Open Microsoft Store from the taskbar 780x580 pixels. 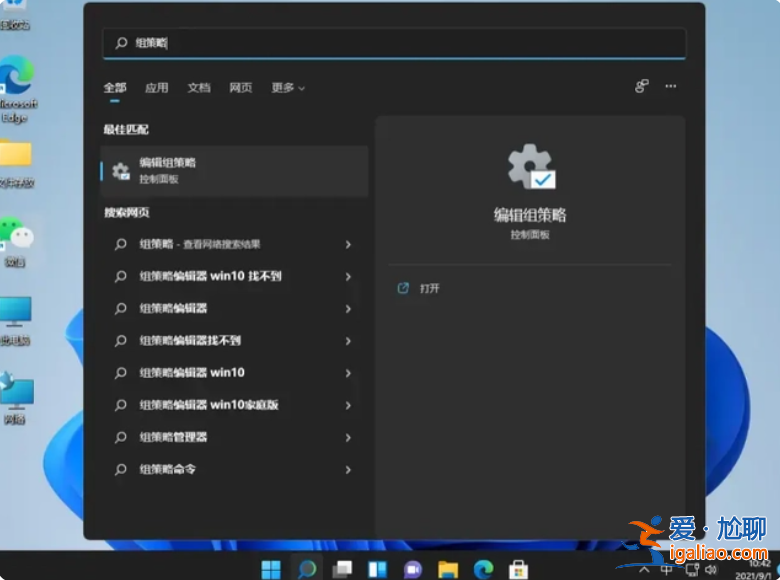(518, 569)
